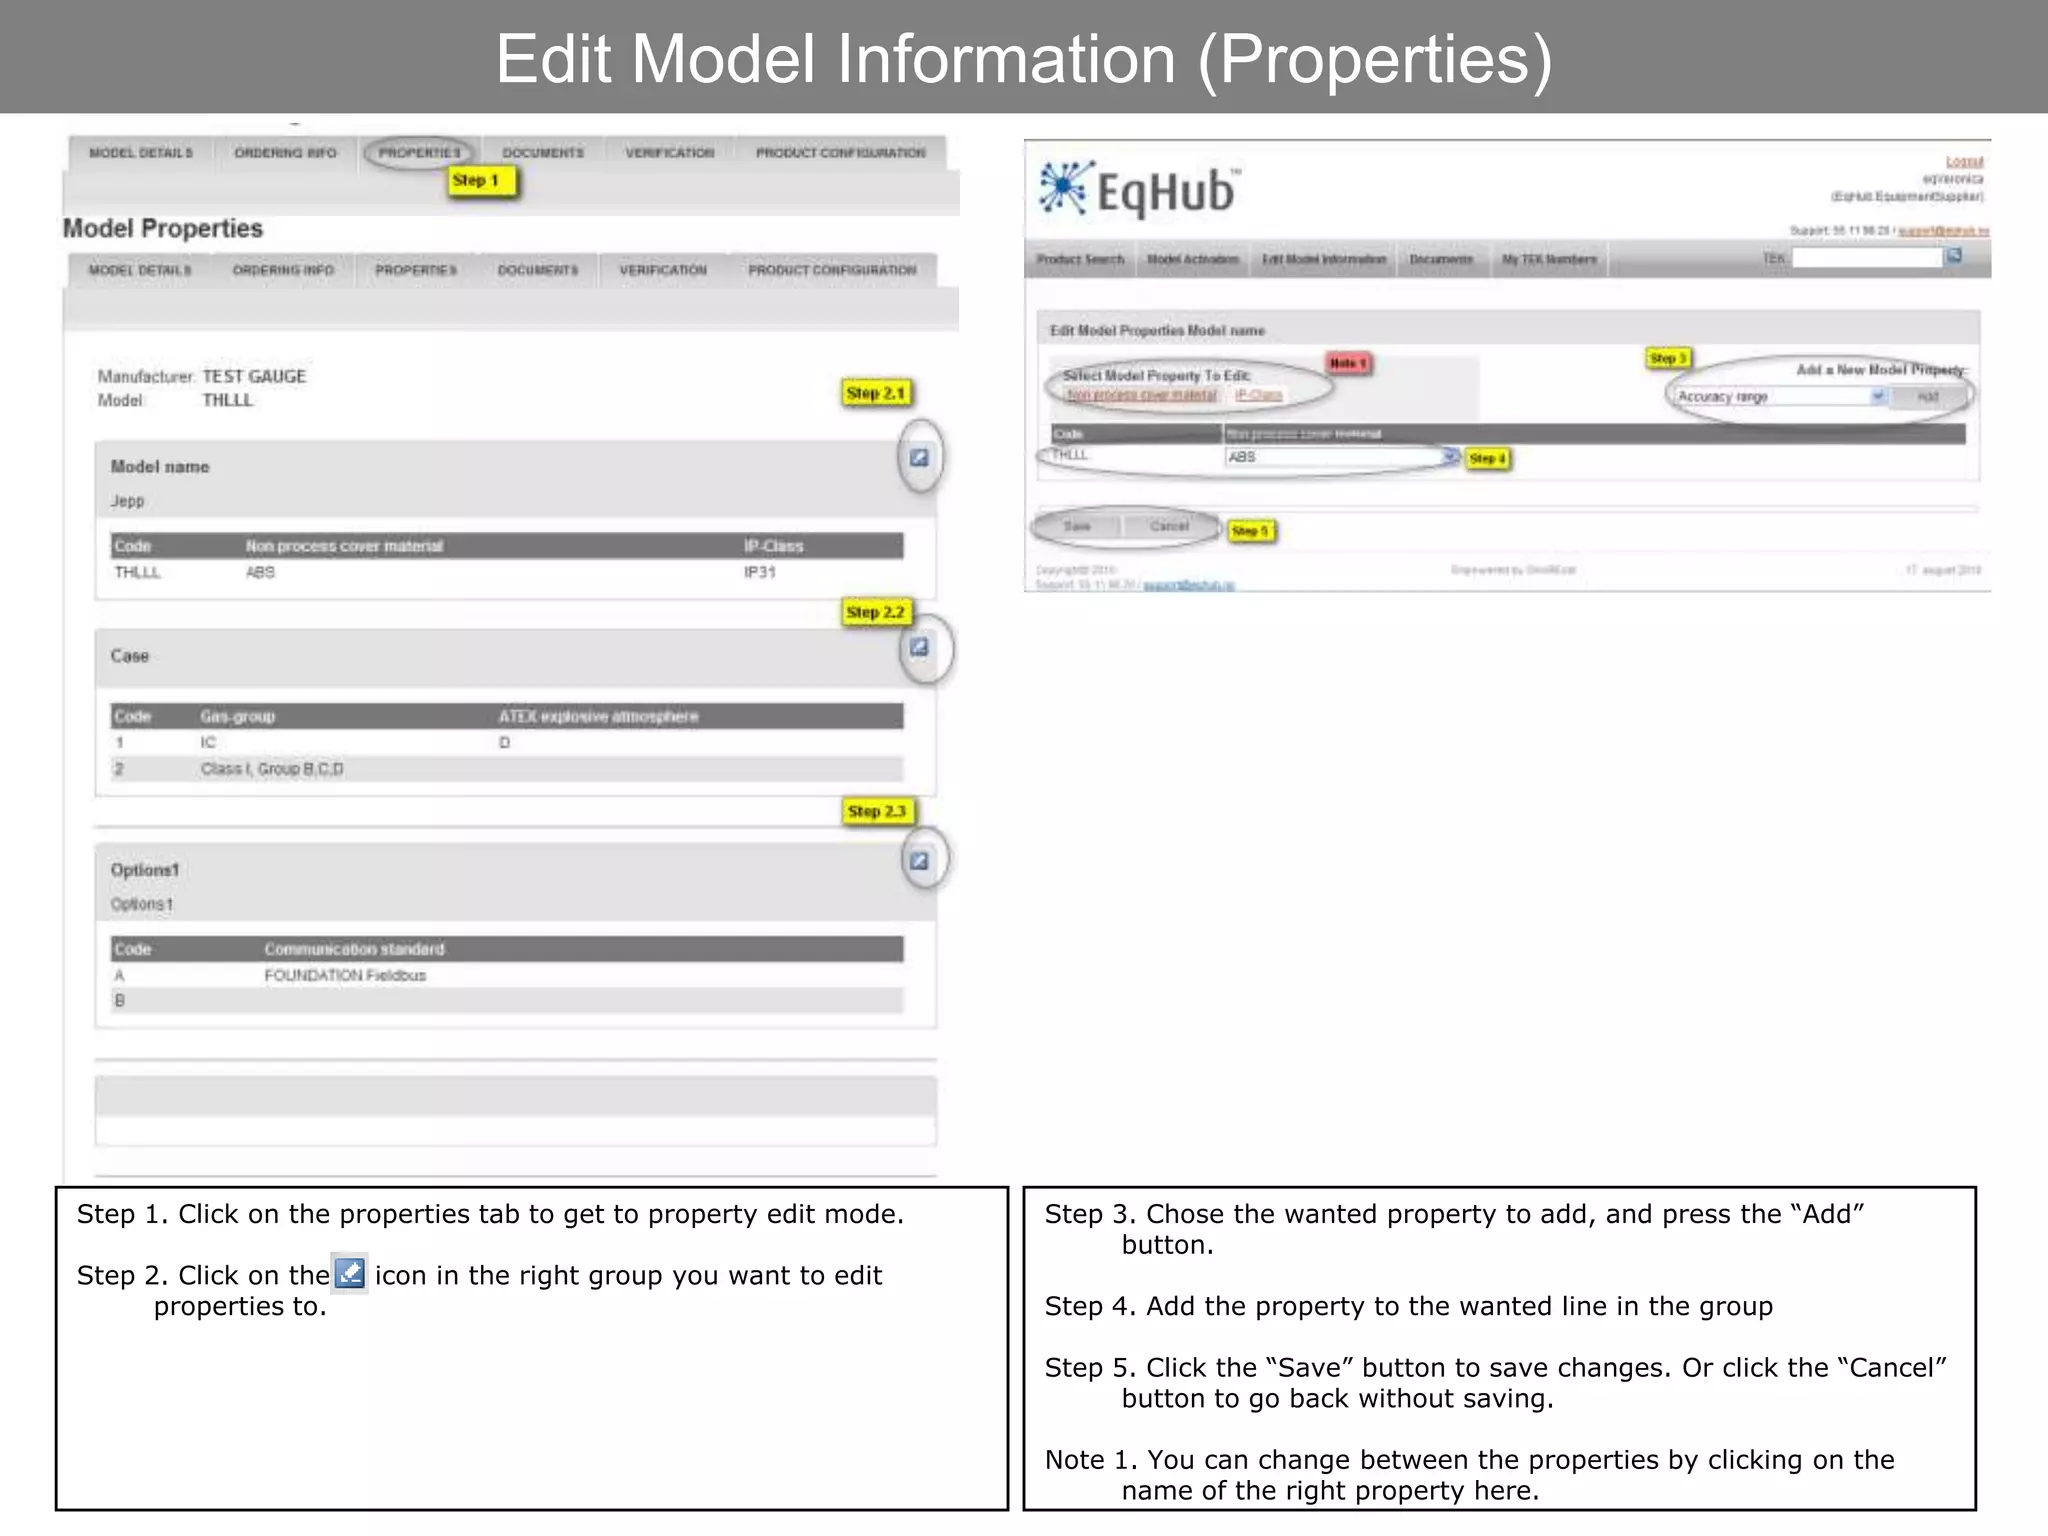
Task: Click the Communication standard column header
Action: [x=354, y=949]
